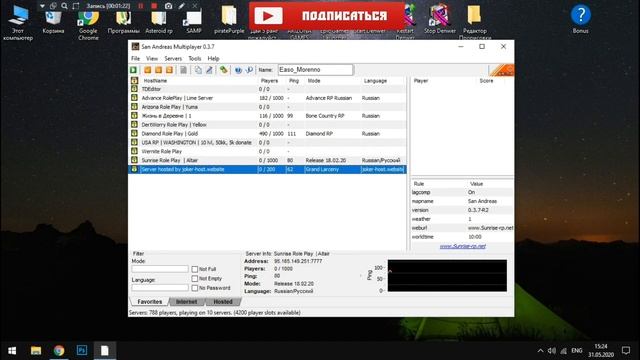Select the Wernite Role Play server row
Screen dimensions: 640x360
point(267,151)
